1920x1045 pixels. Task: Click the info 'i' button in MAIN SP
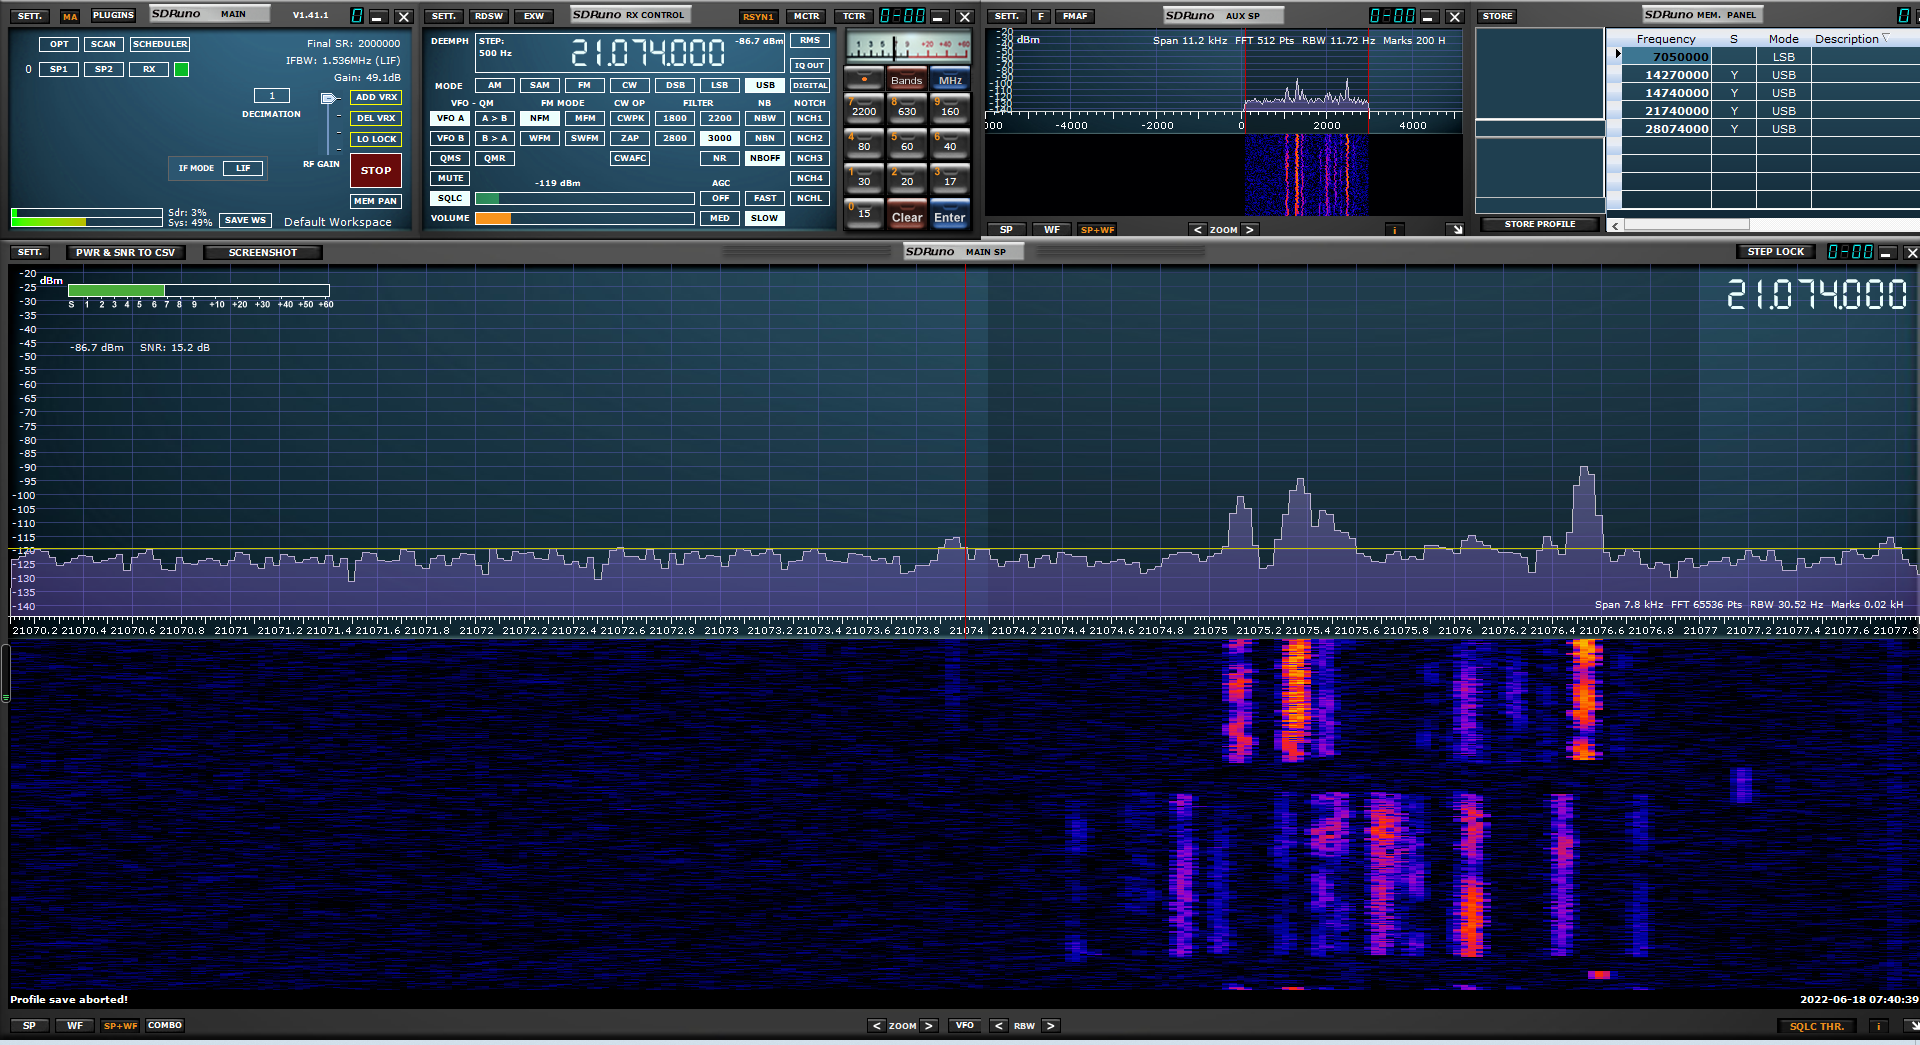tap(1878, 1025)
